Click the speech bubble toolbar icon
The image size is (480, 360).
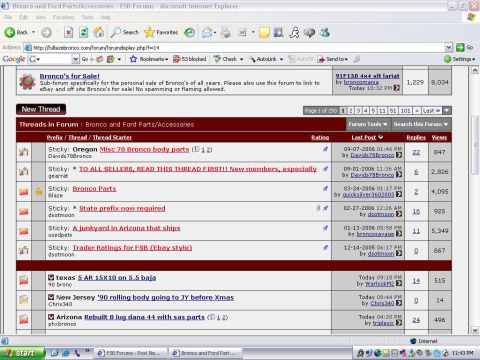[x=309, y=32]
